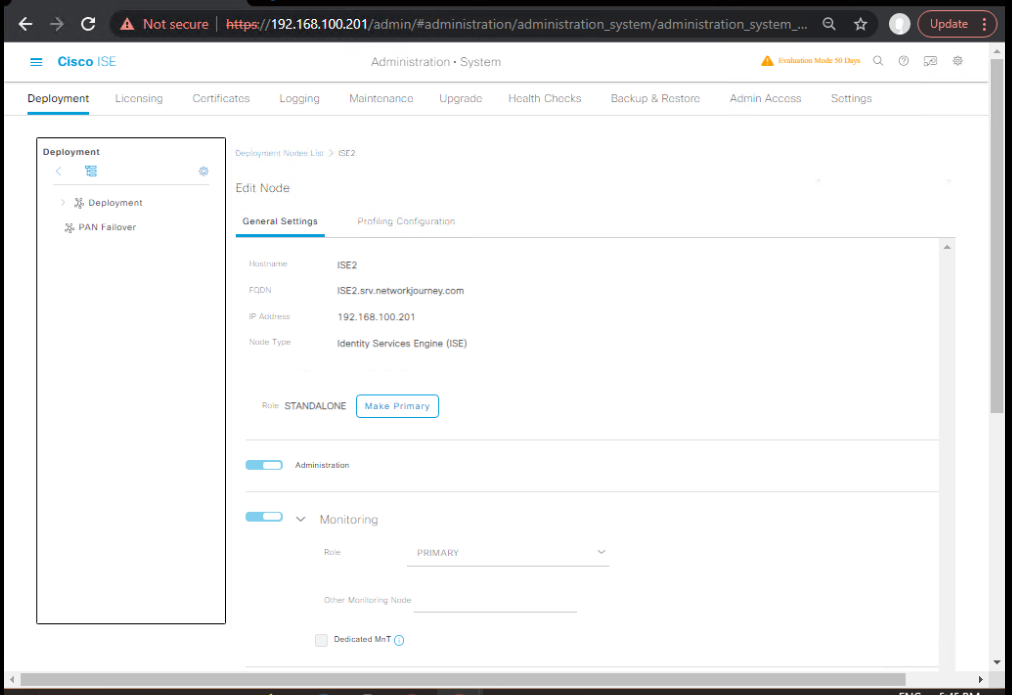This screenshot has height=695, width=1012.
Task: Switch to the Deployment top tab
Action: (x=58, y=98)
